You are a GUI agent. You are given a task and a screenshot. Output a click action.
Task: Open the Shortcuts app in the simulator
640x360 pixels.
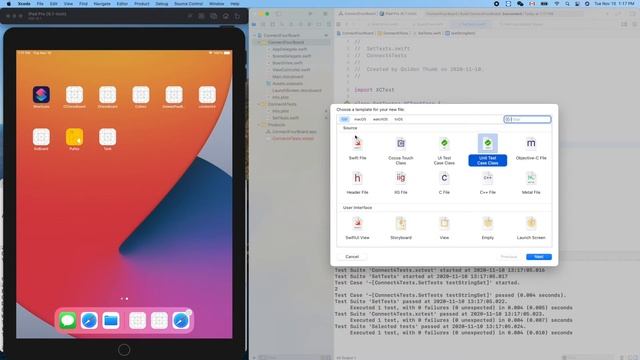pyautogui.click(x=41, y=95)
